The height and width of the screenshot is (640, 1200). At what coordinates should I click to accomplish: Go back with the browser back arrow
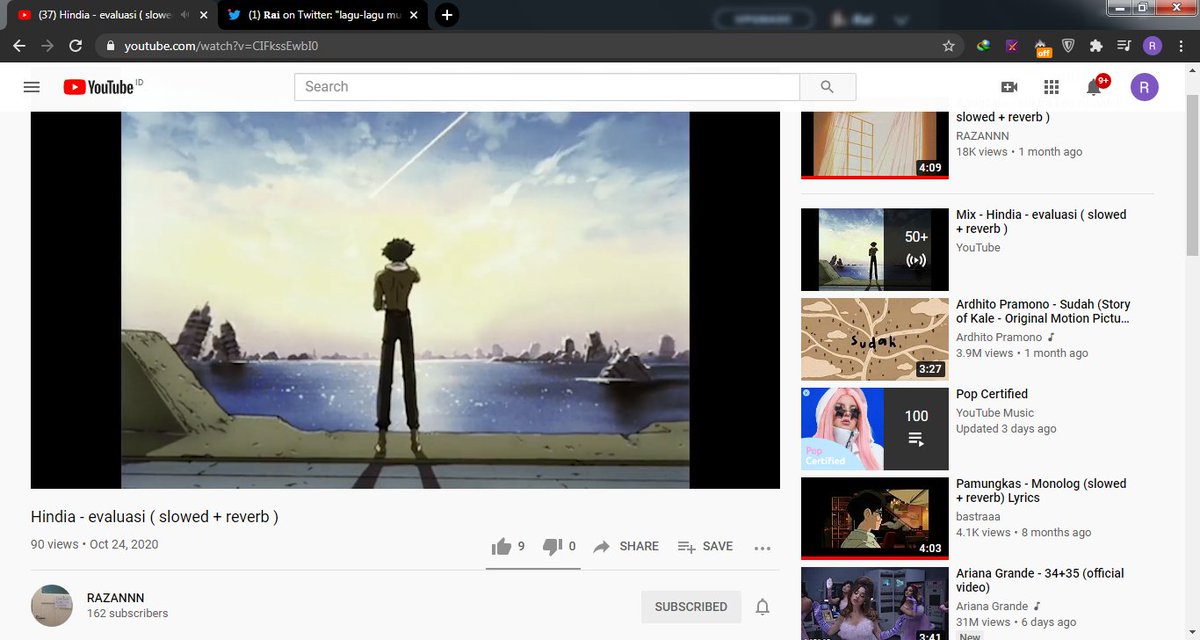point(19,45)
